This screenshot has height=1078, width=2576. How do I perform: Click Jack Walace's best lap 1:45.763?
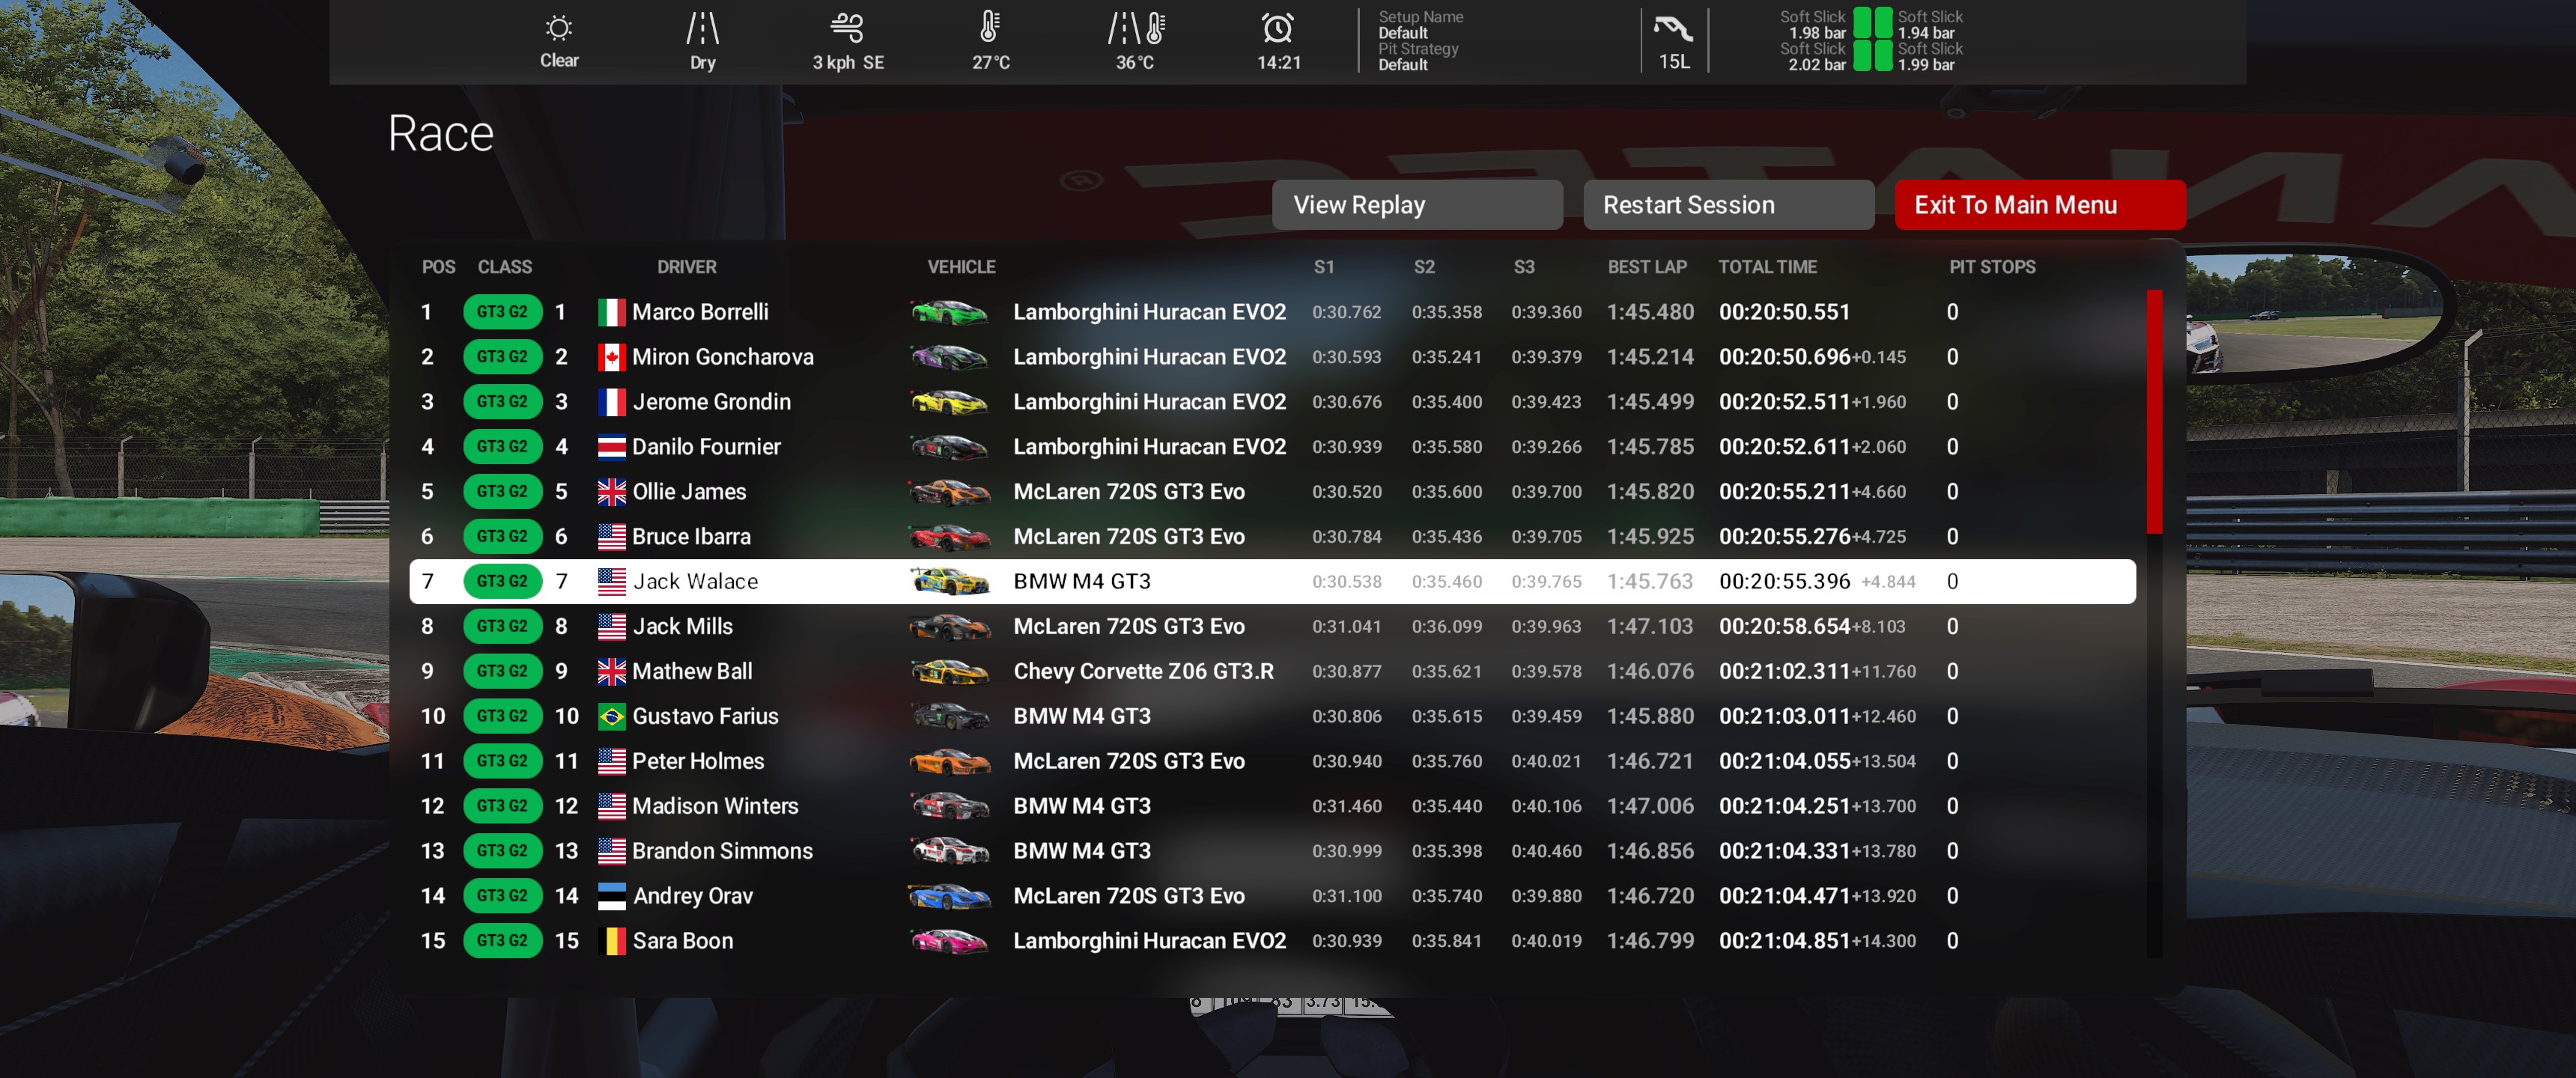(1650, 582)
